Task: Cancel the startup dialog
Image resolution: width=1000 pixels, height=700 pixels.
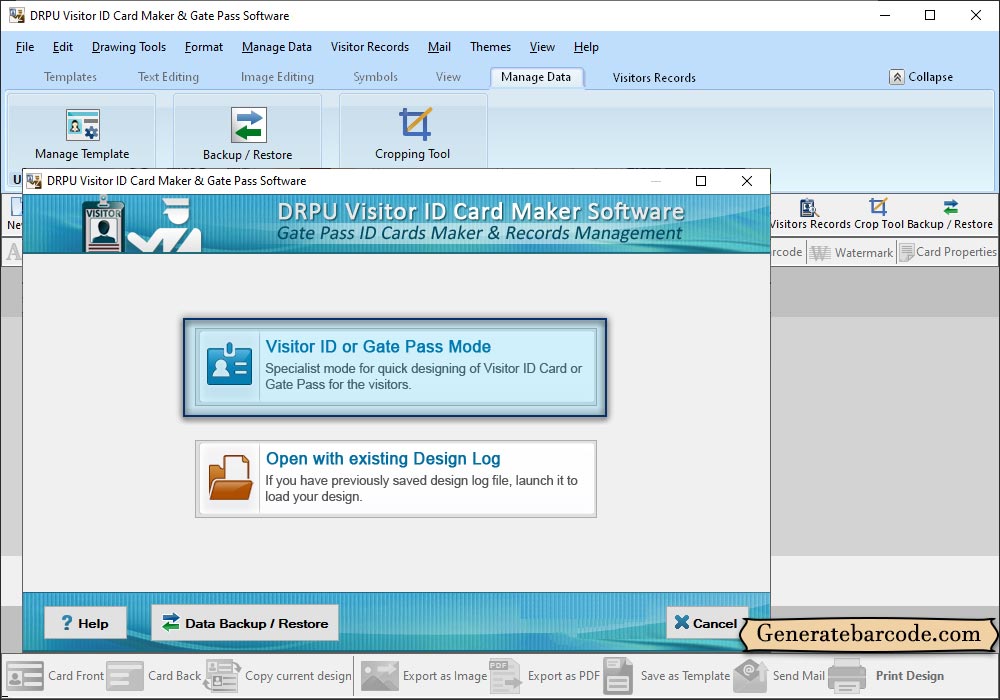Action: [x=707, y=623]
